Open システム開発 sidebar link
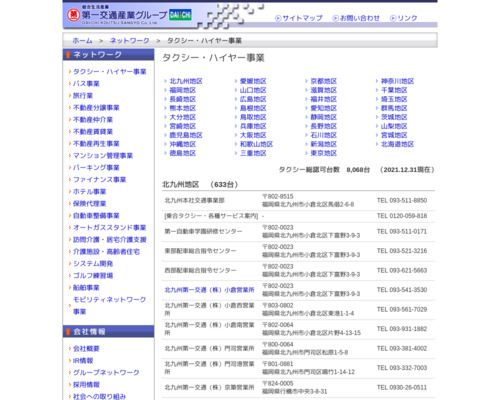This screenshot has width=500, height=400. [93, 264]
